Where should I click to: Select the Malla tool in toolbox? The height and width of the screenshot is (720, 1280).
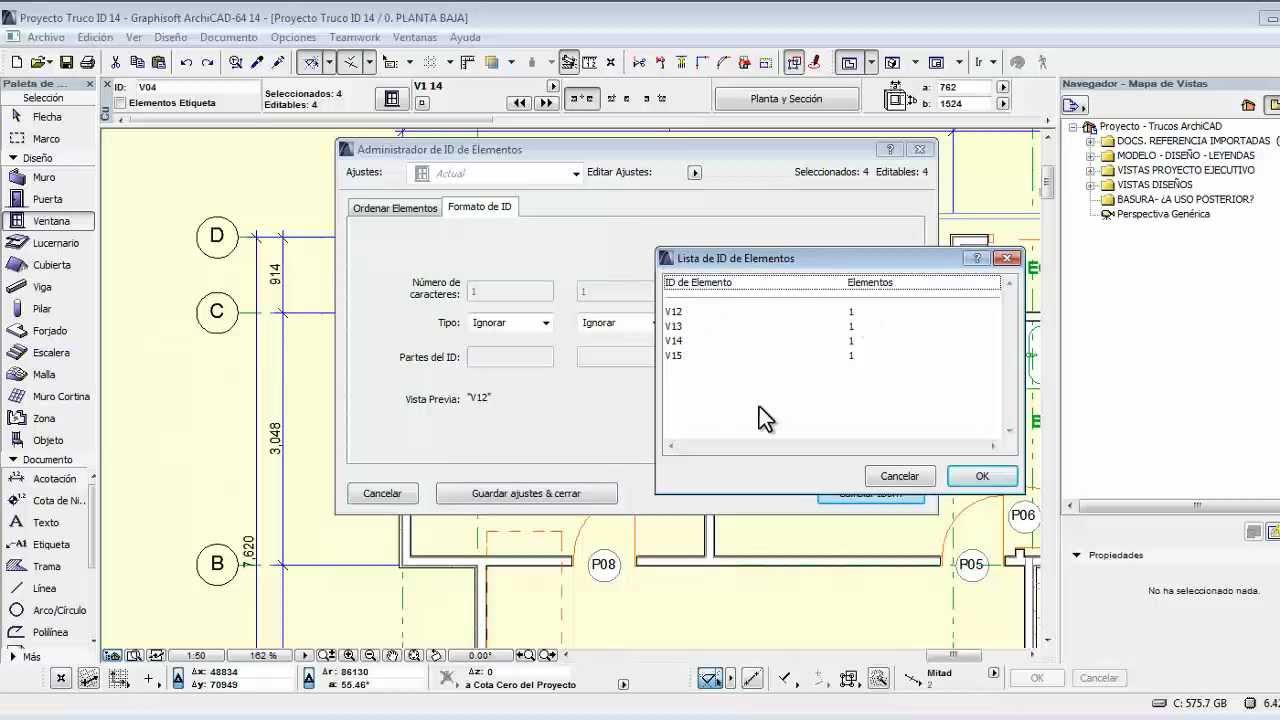pyautogui.click(x=49, y=375)
